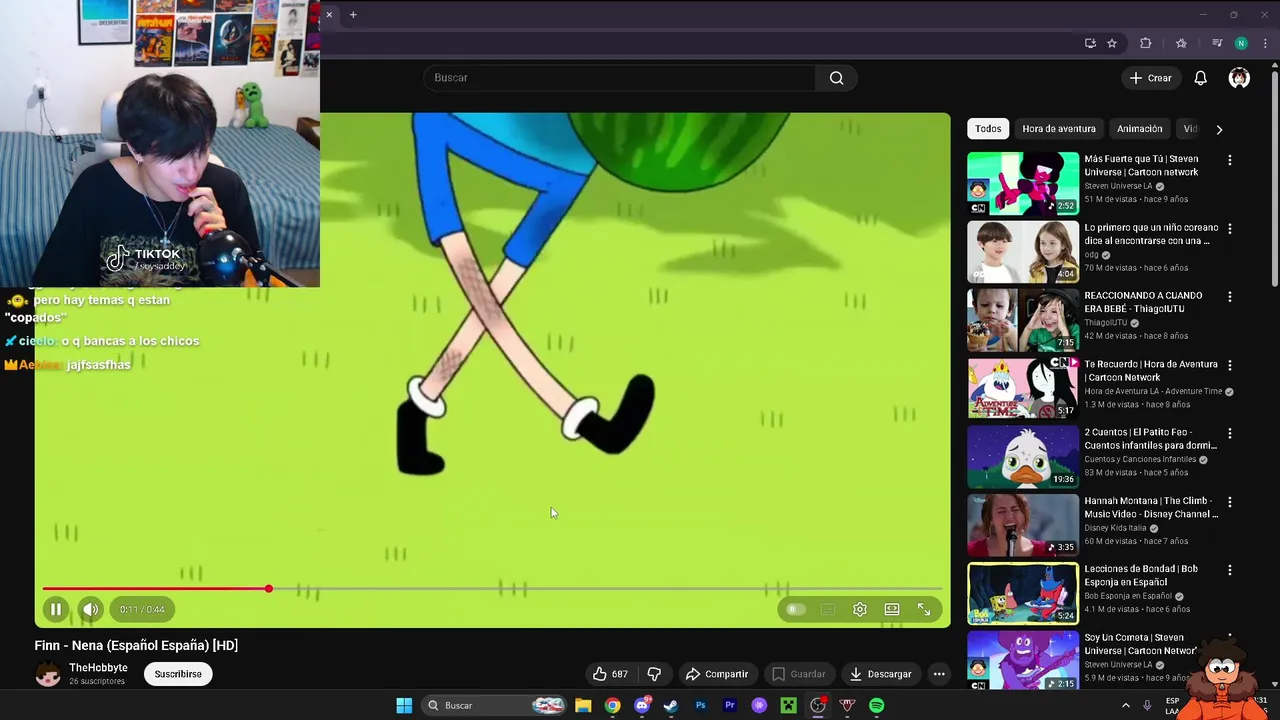Screen dimensions: 1280x720
Task: Expand the system tray hidden icons chevron
Action: click(x=1125, y=706)
